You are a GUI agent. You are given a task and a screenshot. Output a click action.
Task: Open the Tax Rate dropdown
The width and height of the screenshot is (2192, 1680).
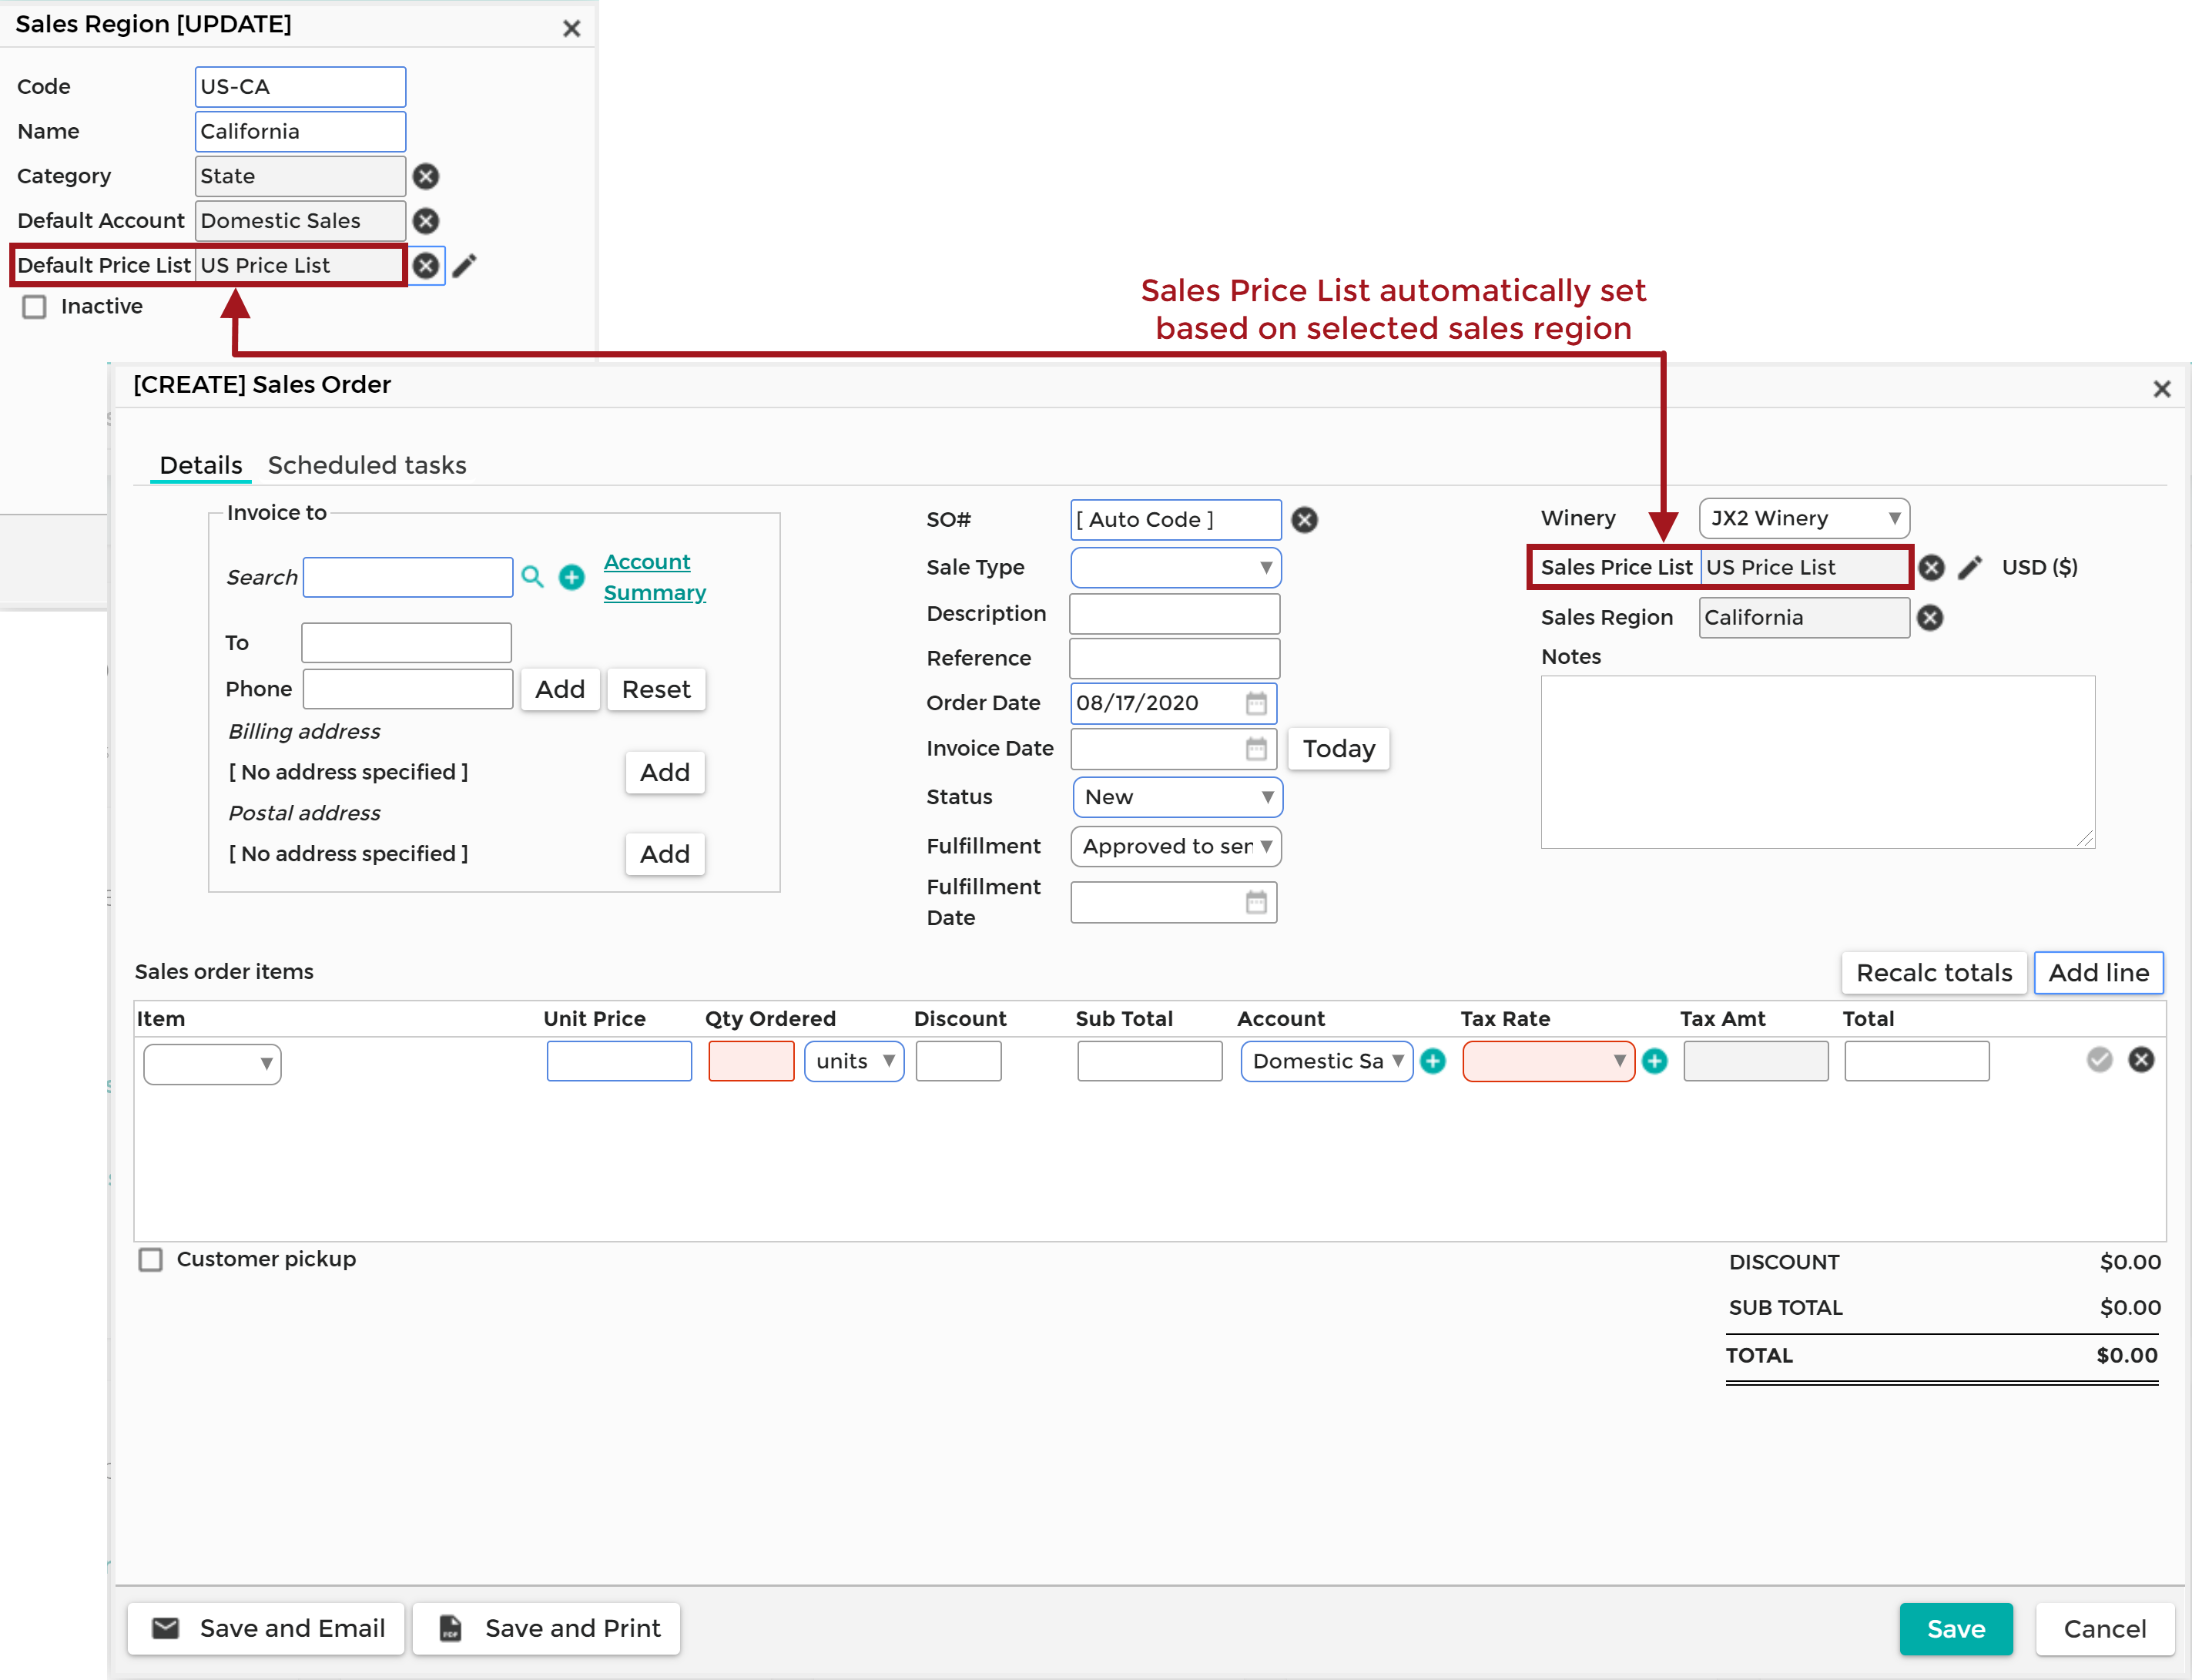(1549, 1061)
